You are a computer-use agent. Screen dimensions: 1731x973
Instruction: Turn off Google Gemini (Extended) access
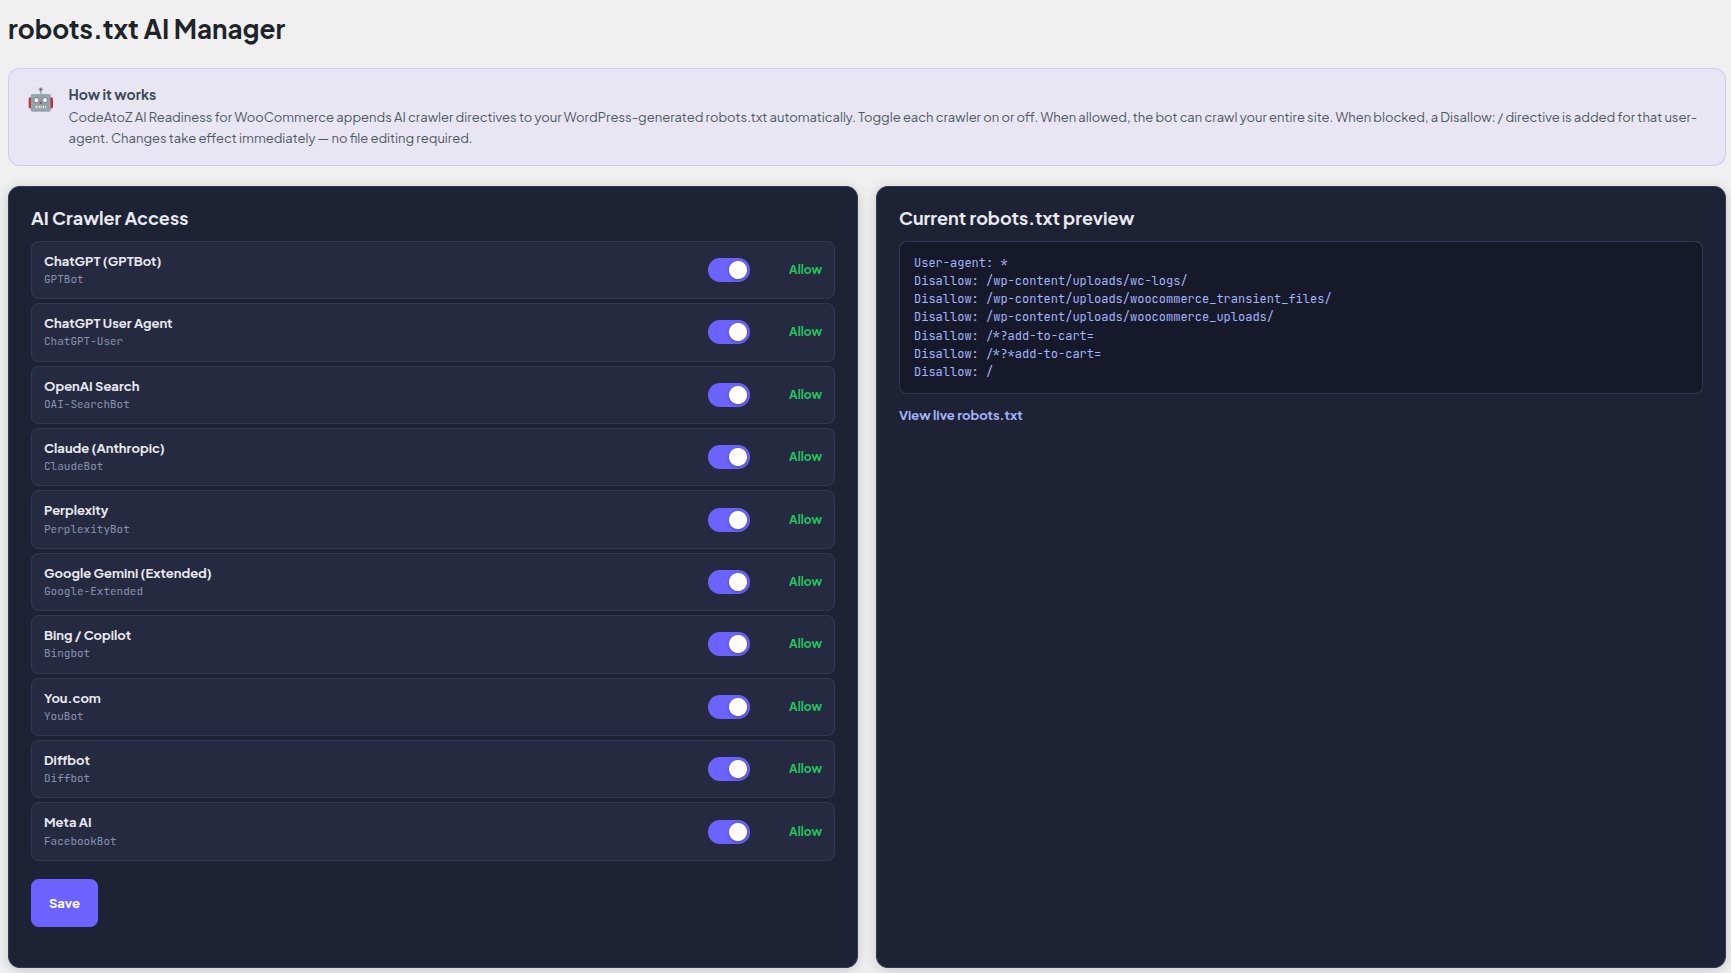click(729, 581)
